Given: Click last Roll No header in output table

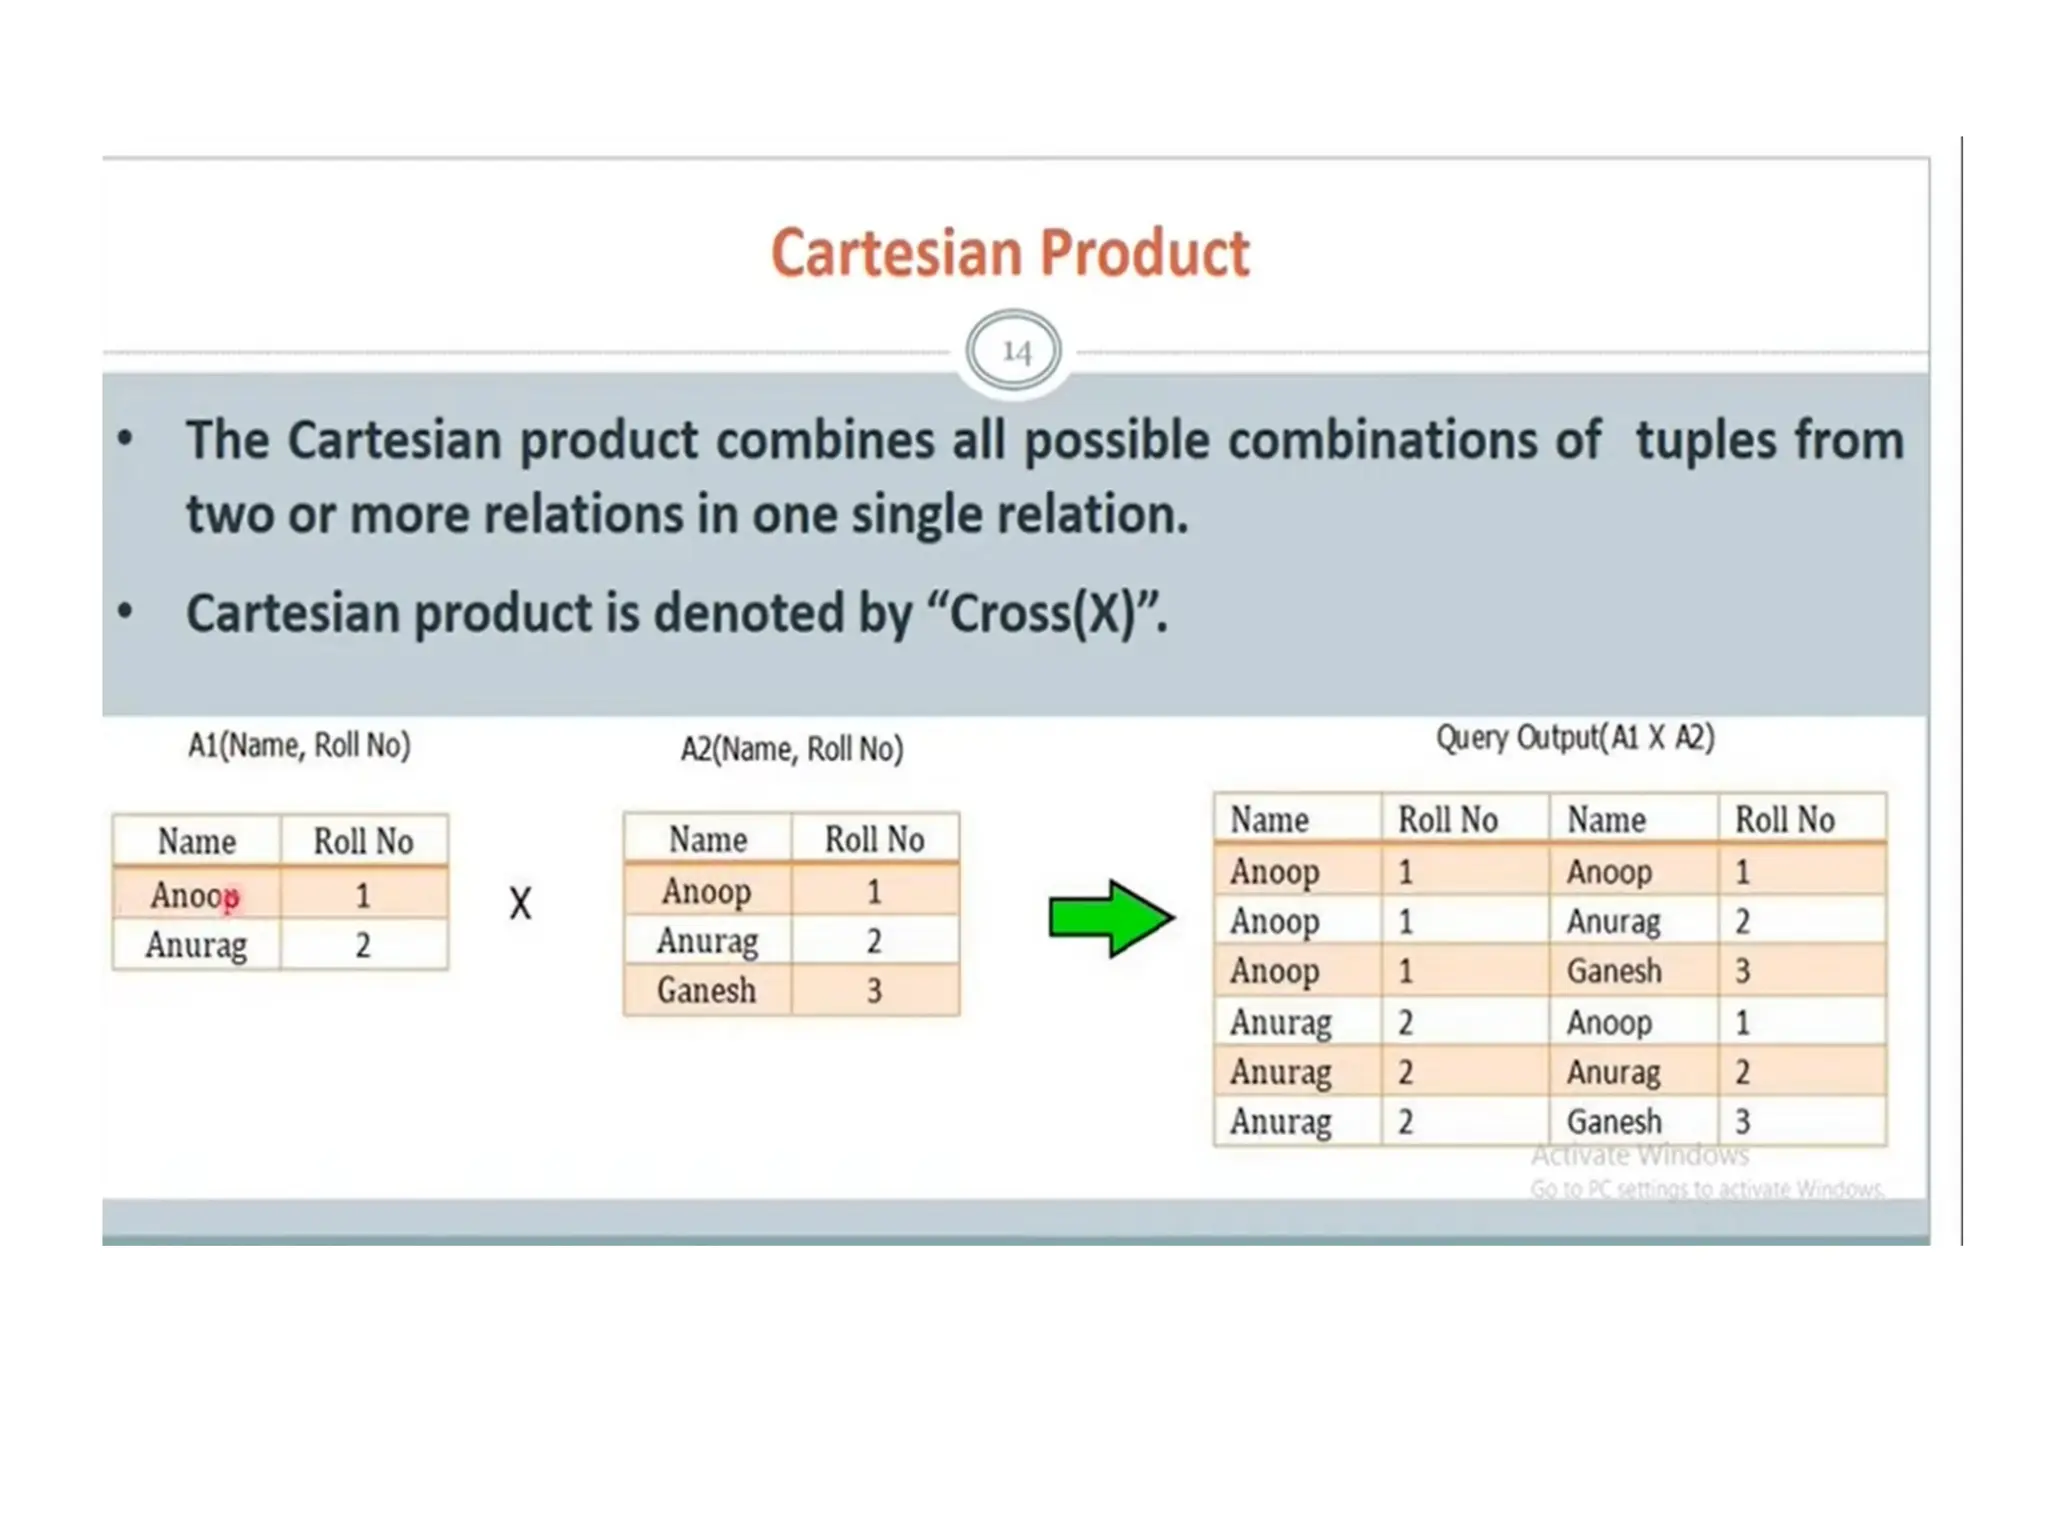Looking at the screenshot, I should [x=1784, y=820].
